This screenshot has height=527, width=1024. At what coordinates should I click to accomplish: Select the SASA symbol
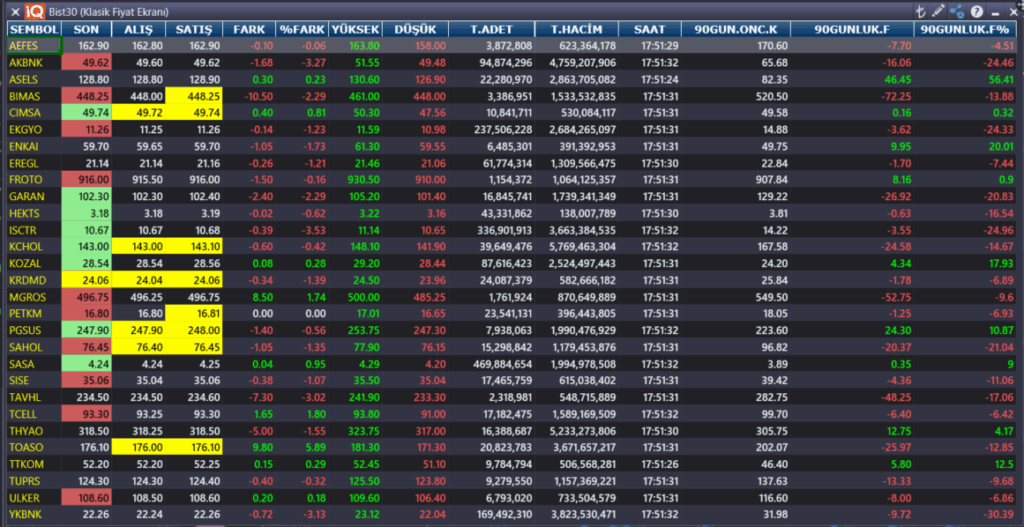pyautogui.click(x=21, y=364)
